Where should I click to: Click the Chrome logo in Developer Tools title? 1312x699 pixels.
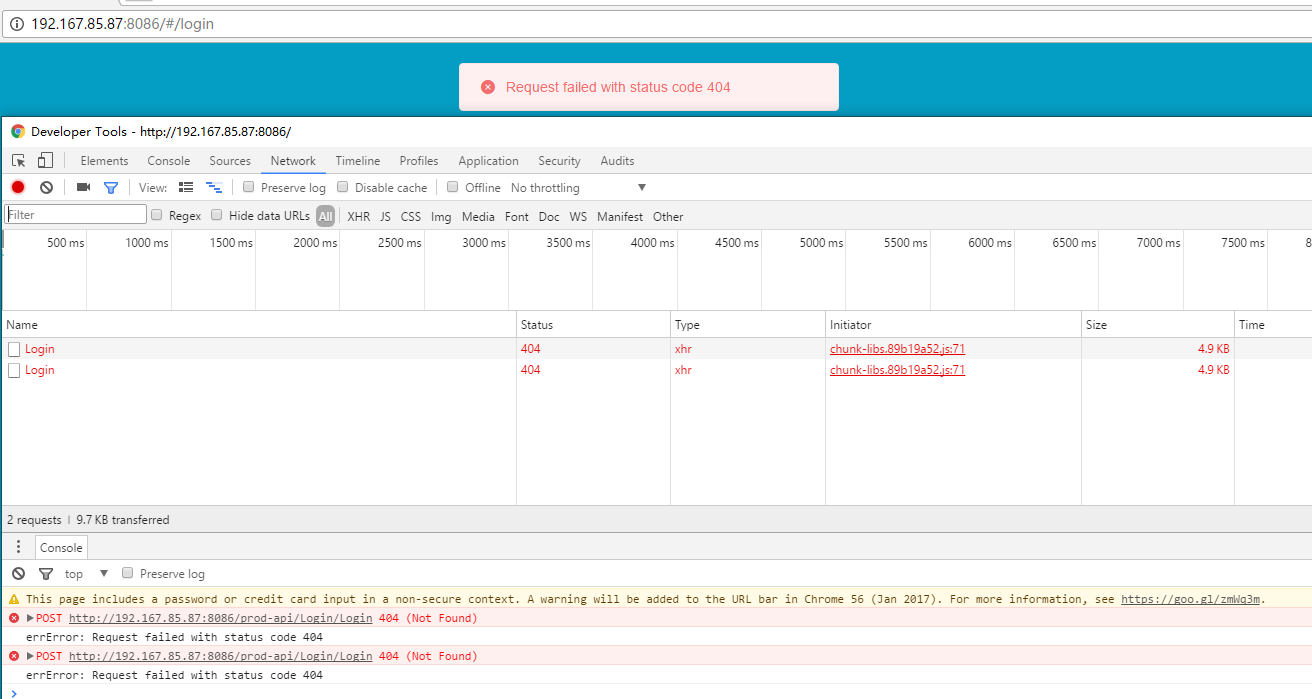[18, 131]
